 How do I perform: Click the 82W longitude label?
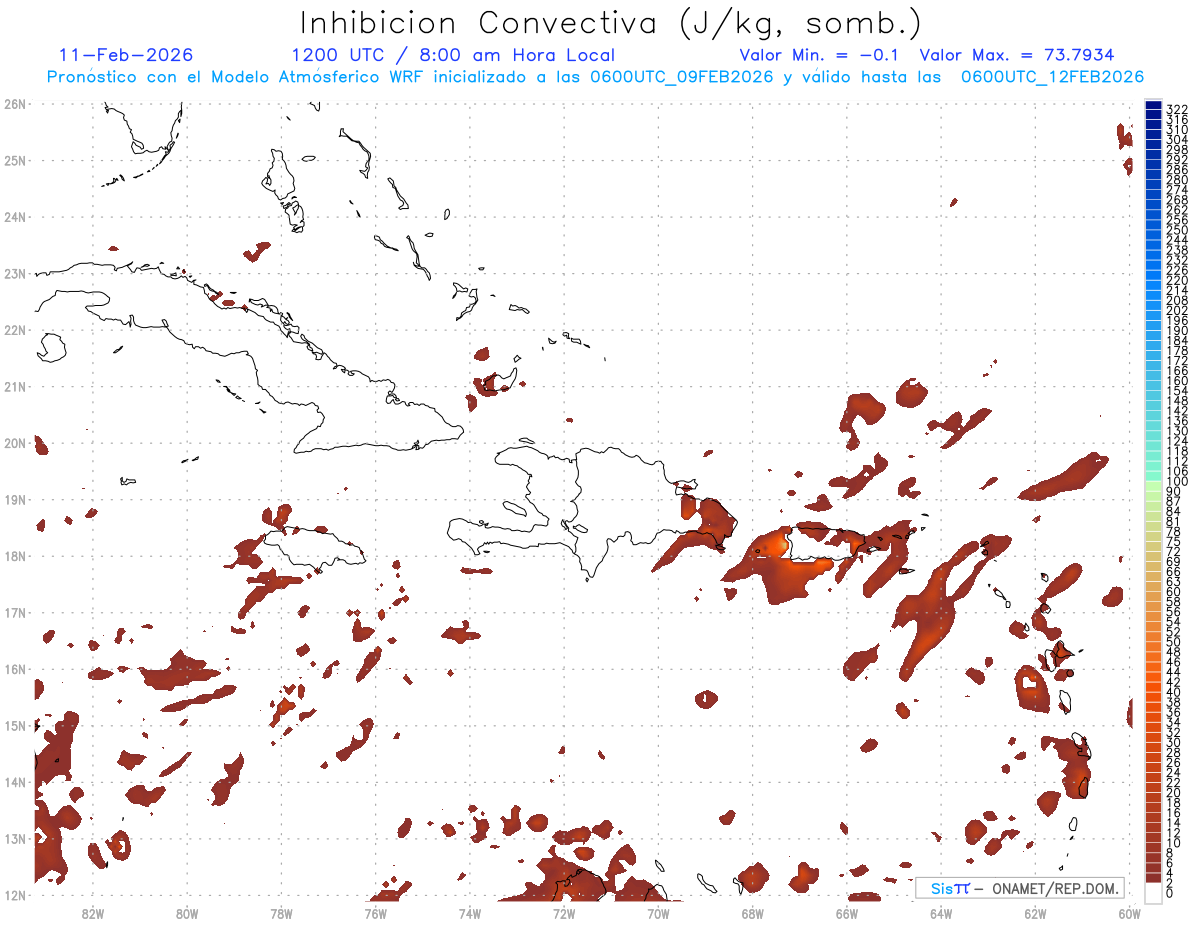93,913
